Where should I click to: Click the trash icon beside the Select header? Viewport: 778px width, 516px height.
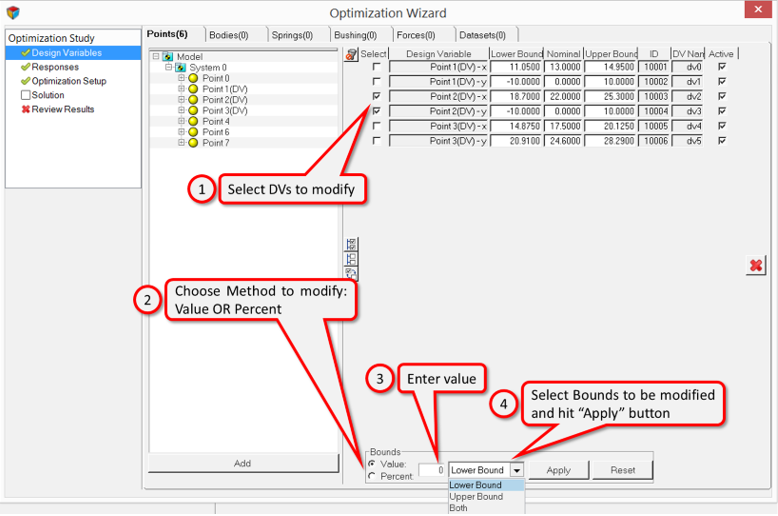click(351, 54)
